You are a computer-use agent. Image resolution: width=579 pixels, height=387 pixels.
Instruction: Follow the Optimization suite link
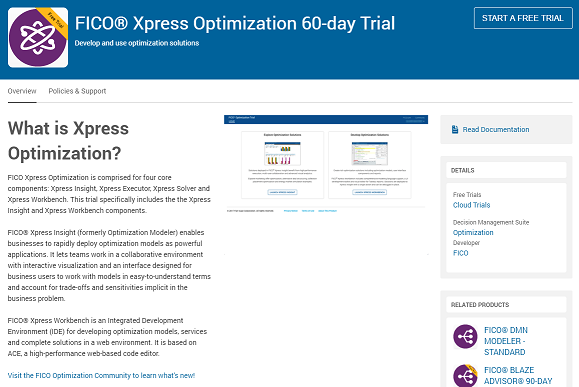pos(473,233)
